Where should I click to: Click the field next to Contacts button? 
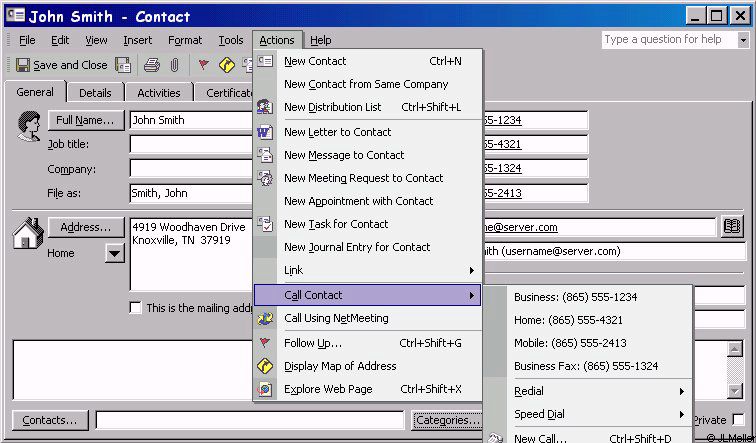(x=250, y=420)
